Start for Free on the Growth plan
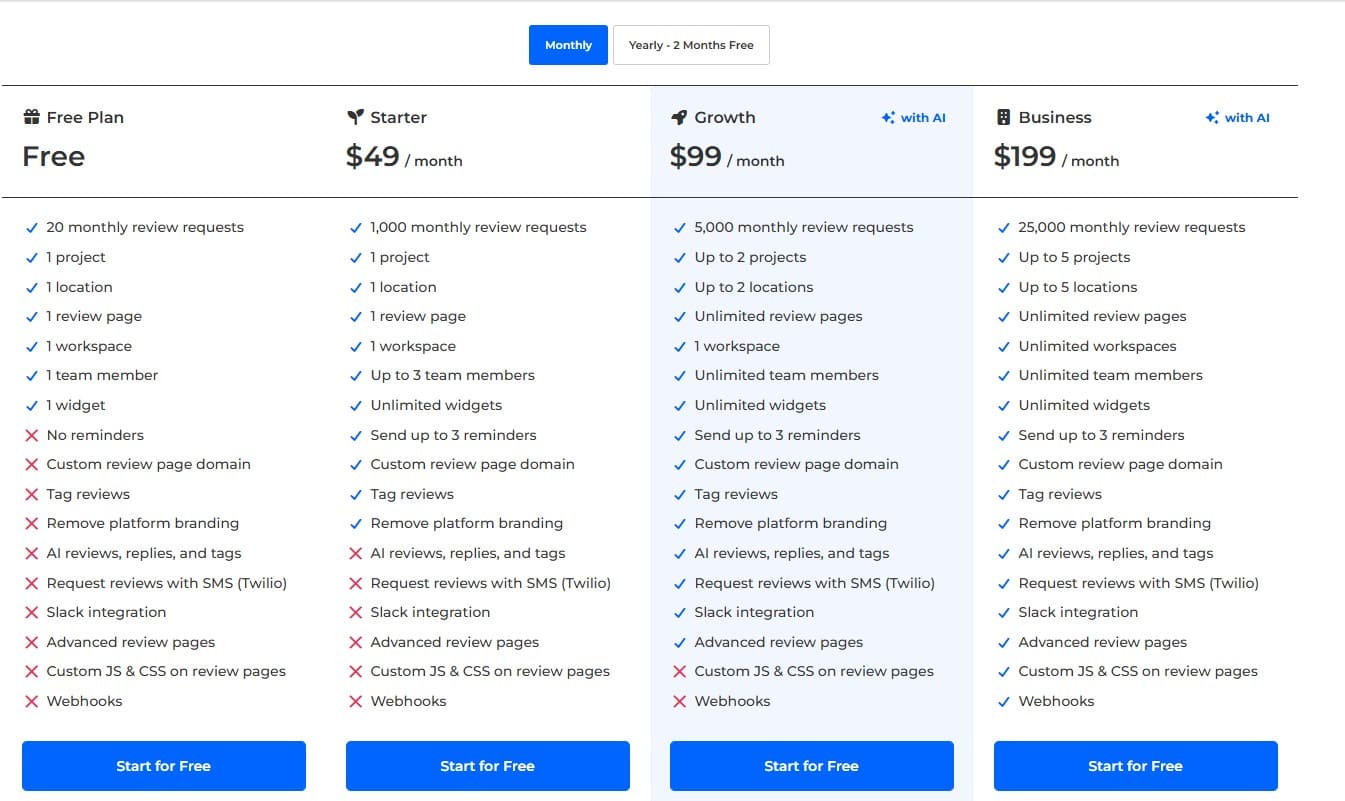The width and height of the screenshot is (1345, 801). click(811, 766)
